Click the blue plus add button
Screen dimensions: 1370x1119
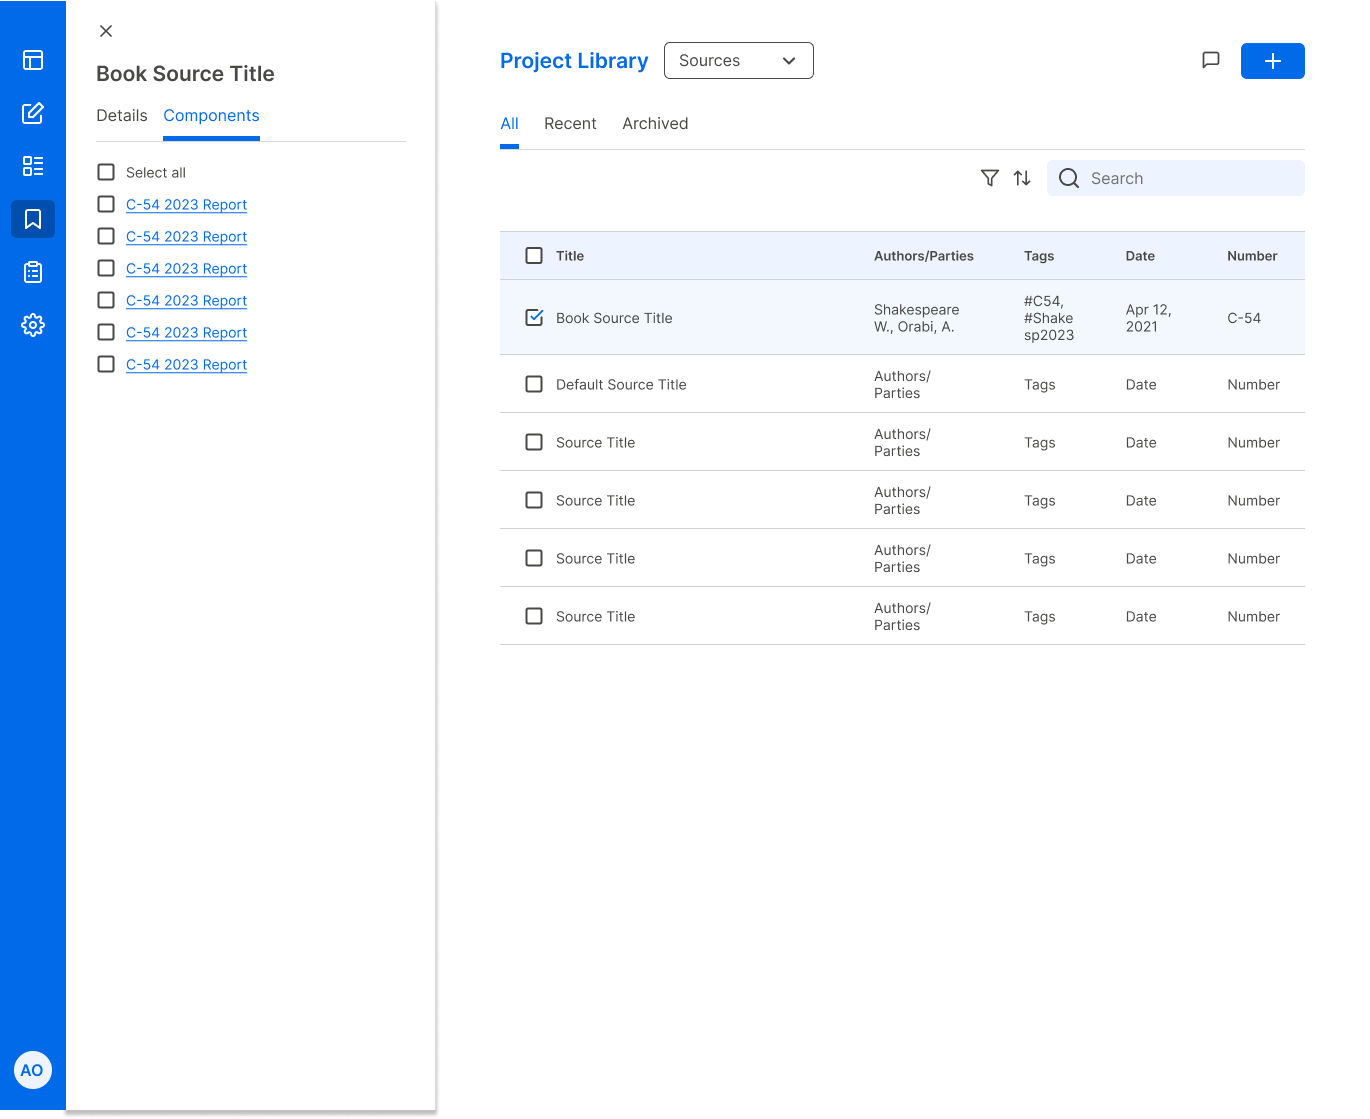point(1272,61)
